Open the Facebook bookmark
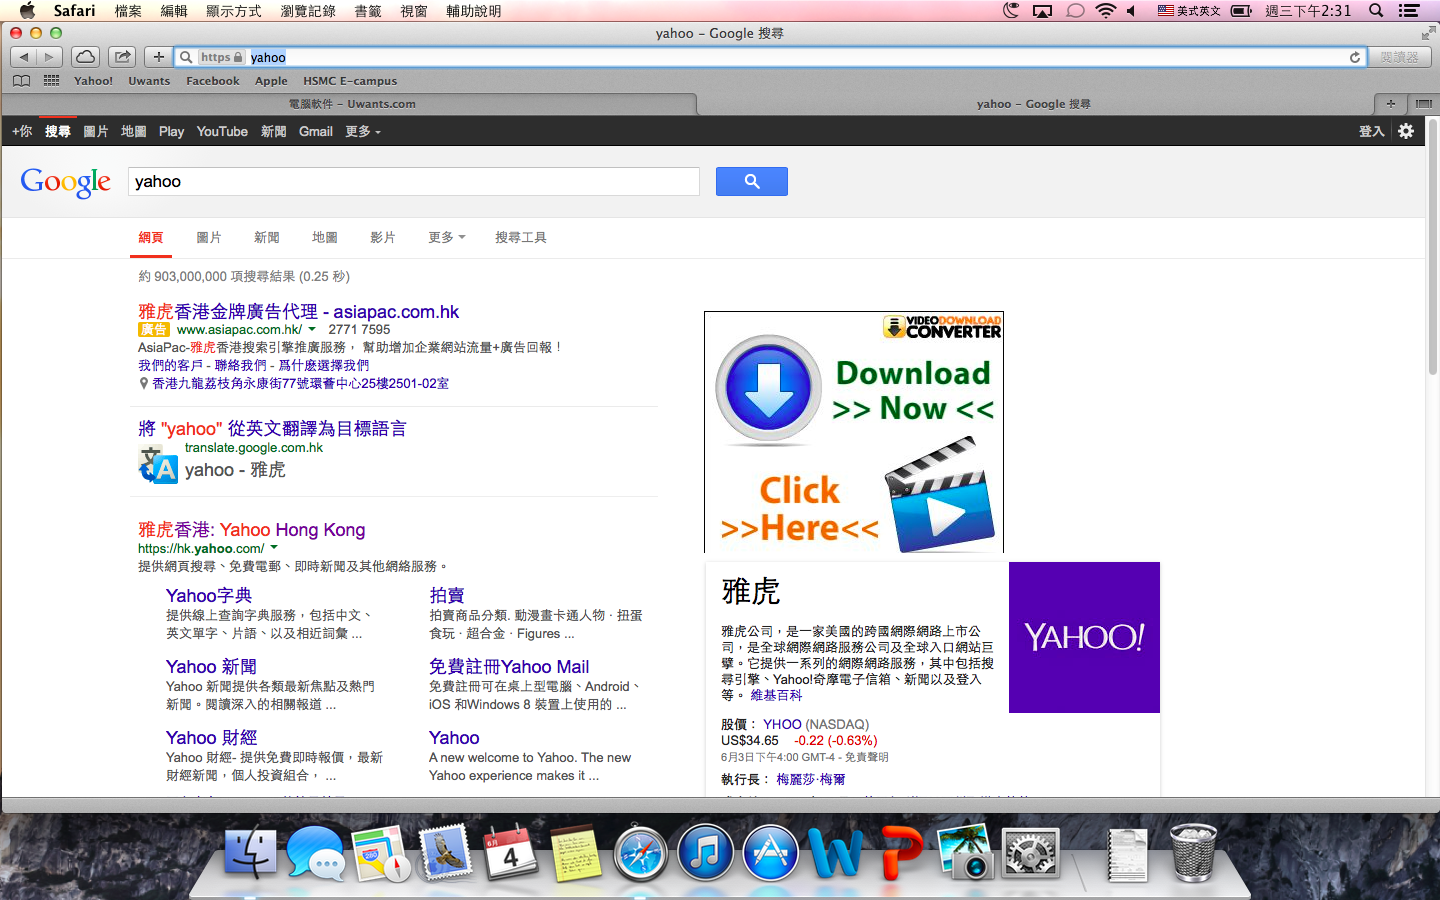This screenshot has height=900, width=1440. [x=213, y=81]
